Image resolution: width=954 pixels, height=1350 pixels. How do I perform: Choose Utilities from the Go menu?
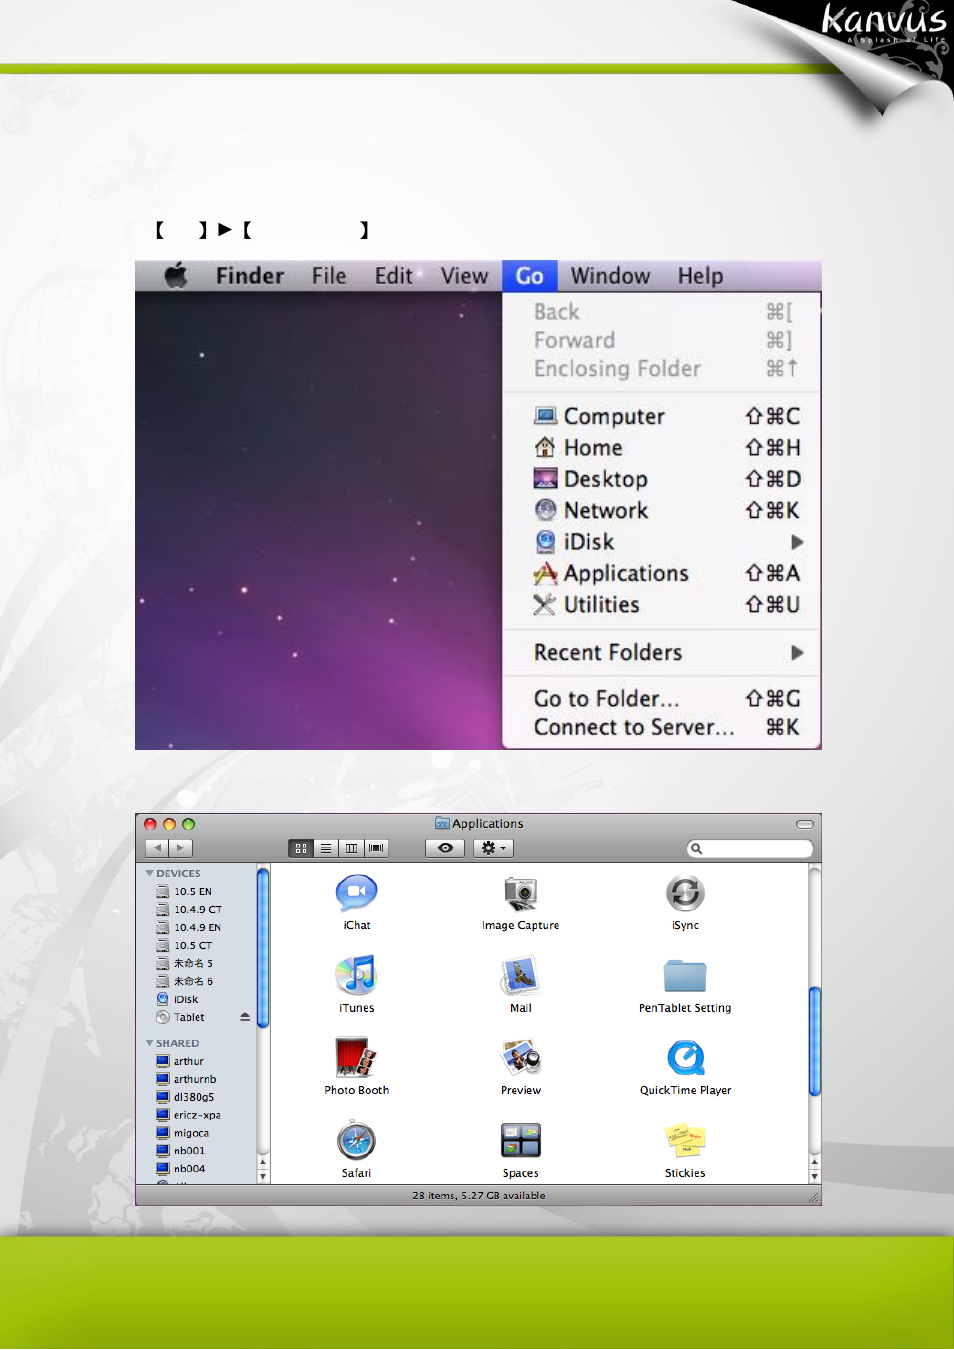(662, 604)
